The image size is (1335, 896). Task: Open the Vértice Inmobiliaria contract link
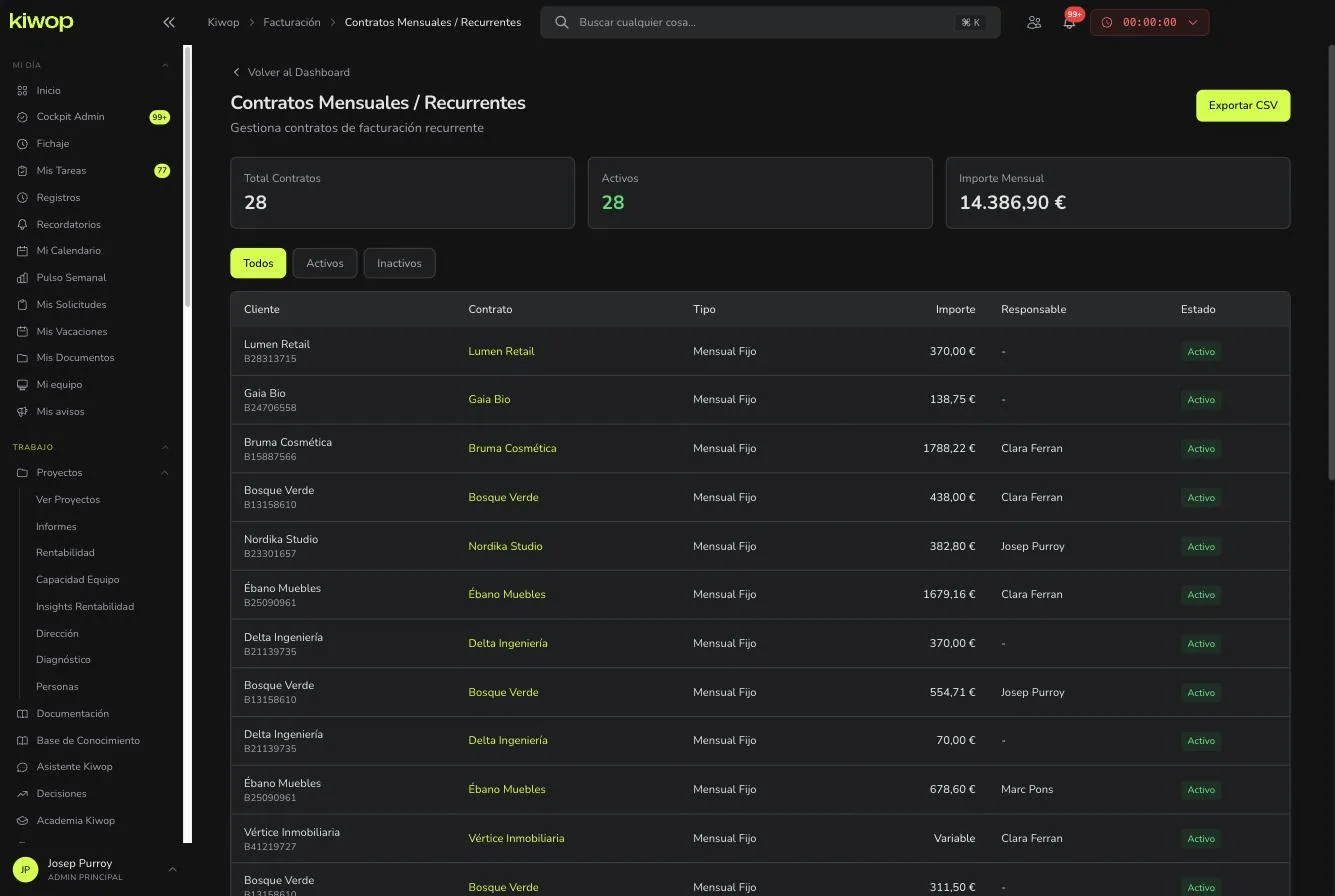[x=516, y=838]
